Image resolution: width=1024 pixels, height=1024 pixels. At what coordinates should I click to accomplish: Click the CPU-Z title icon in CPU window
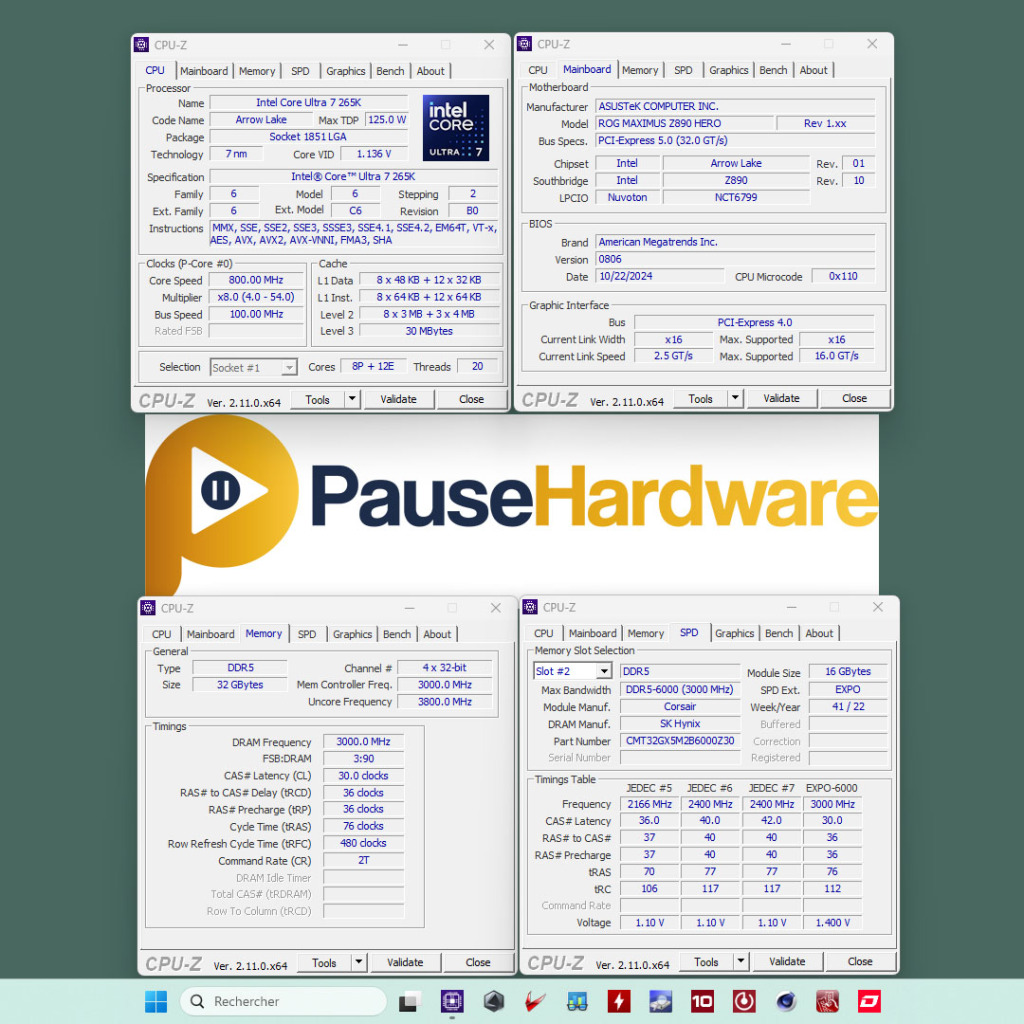click(141, 44)
